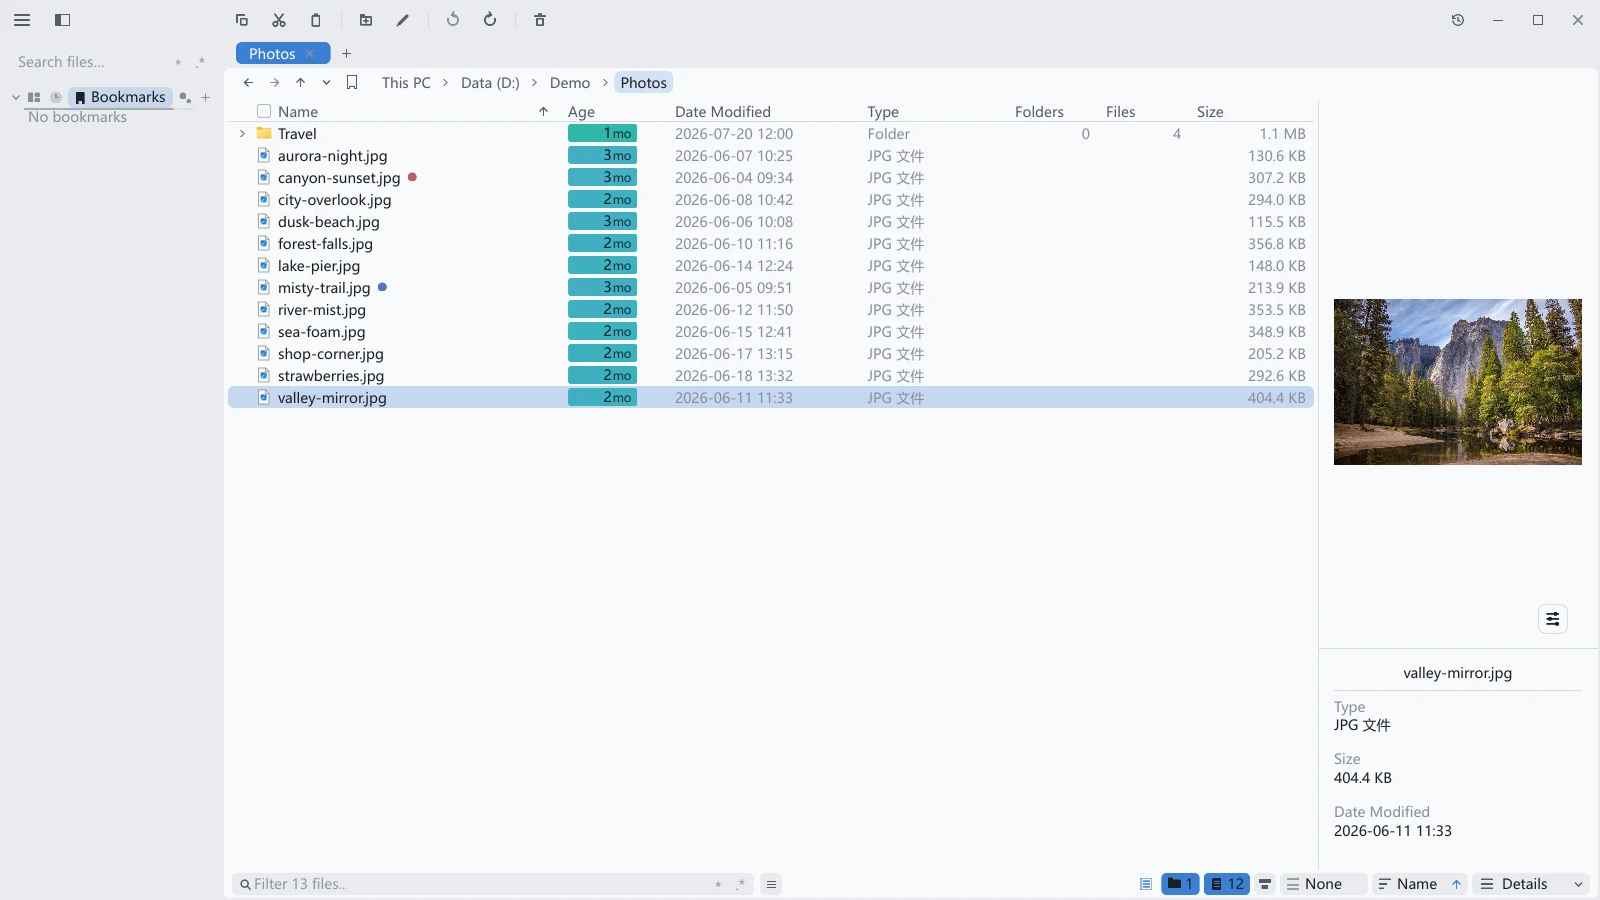
Task: Collapse the sidebar section chevron
Action: (16, 97)
